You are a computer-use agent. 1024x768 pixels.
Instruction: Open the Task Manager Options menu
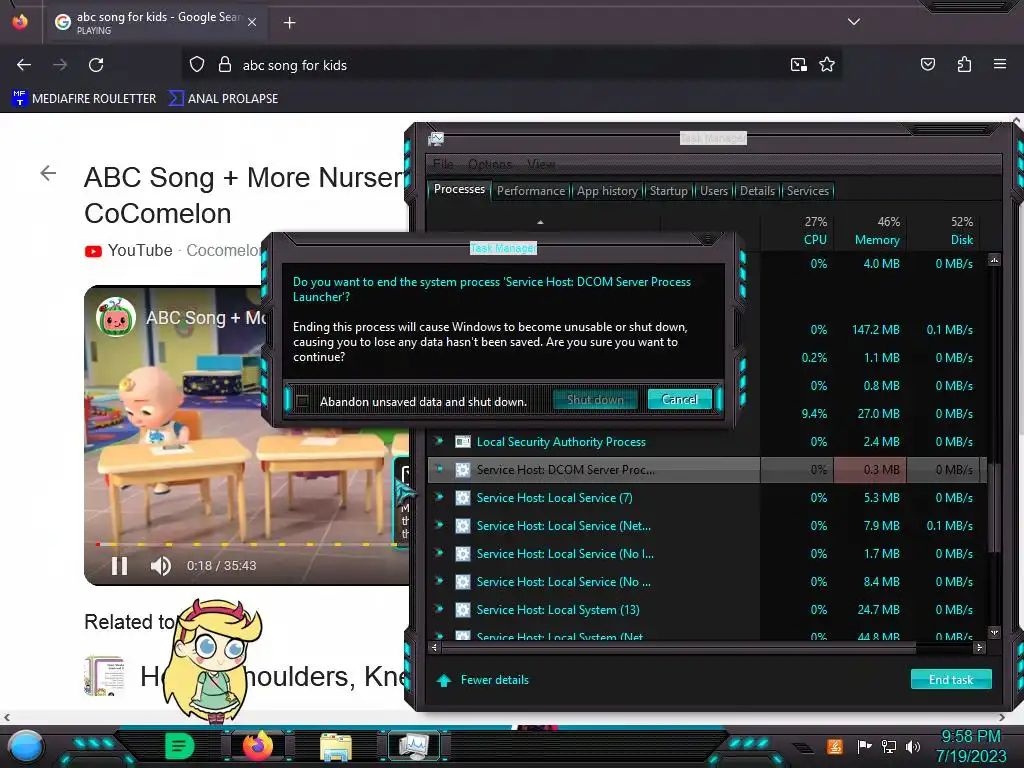pyautogui.click(x=490, y=164)
